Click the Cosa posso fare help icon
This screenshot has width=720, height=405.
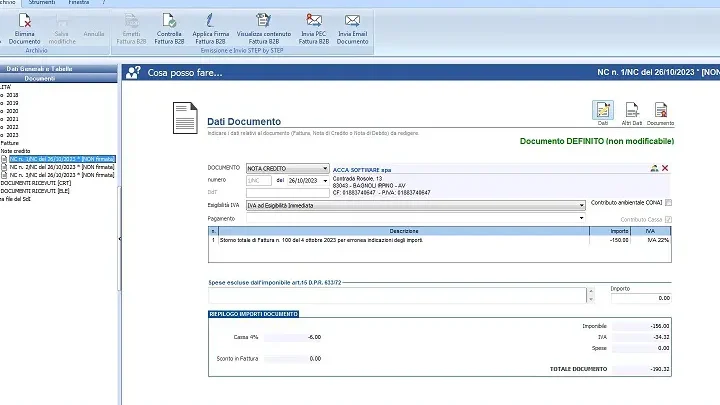click(133, 73)
